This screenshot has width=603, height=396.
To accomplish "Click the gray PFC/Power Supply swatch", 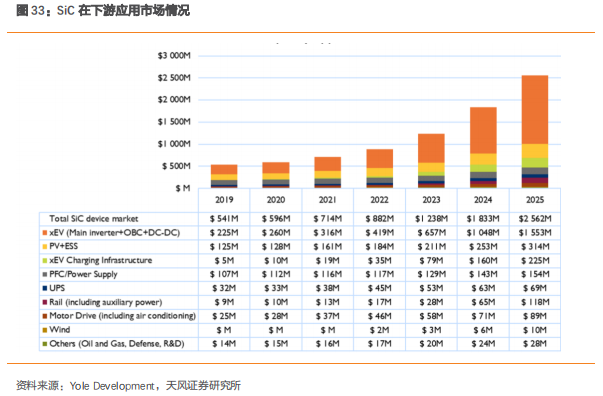I will pos(45,275).
